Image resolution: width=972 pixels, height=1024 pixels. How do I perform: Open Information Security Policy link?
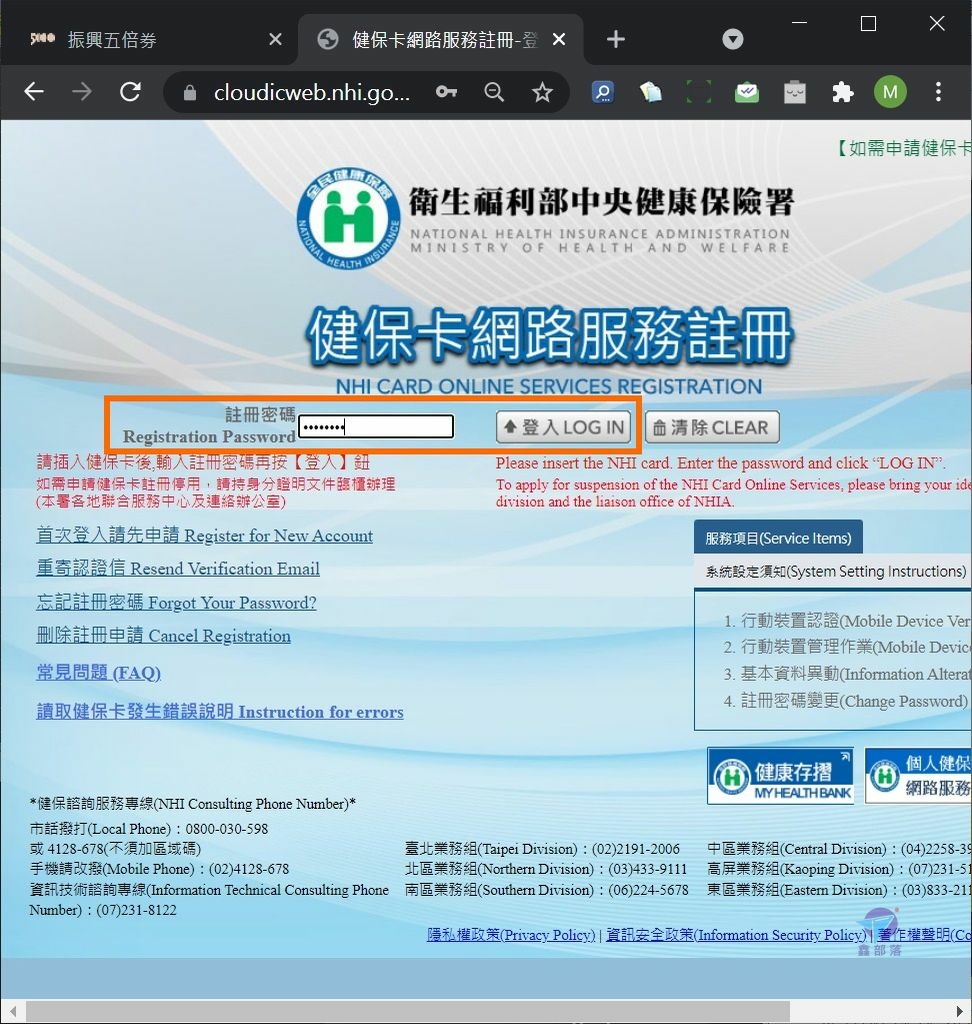(736, 935)
